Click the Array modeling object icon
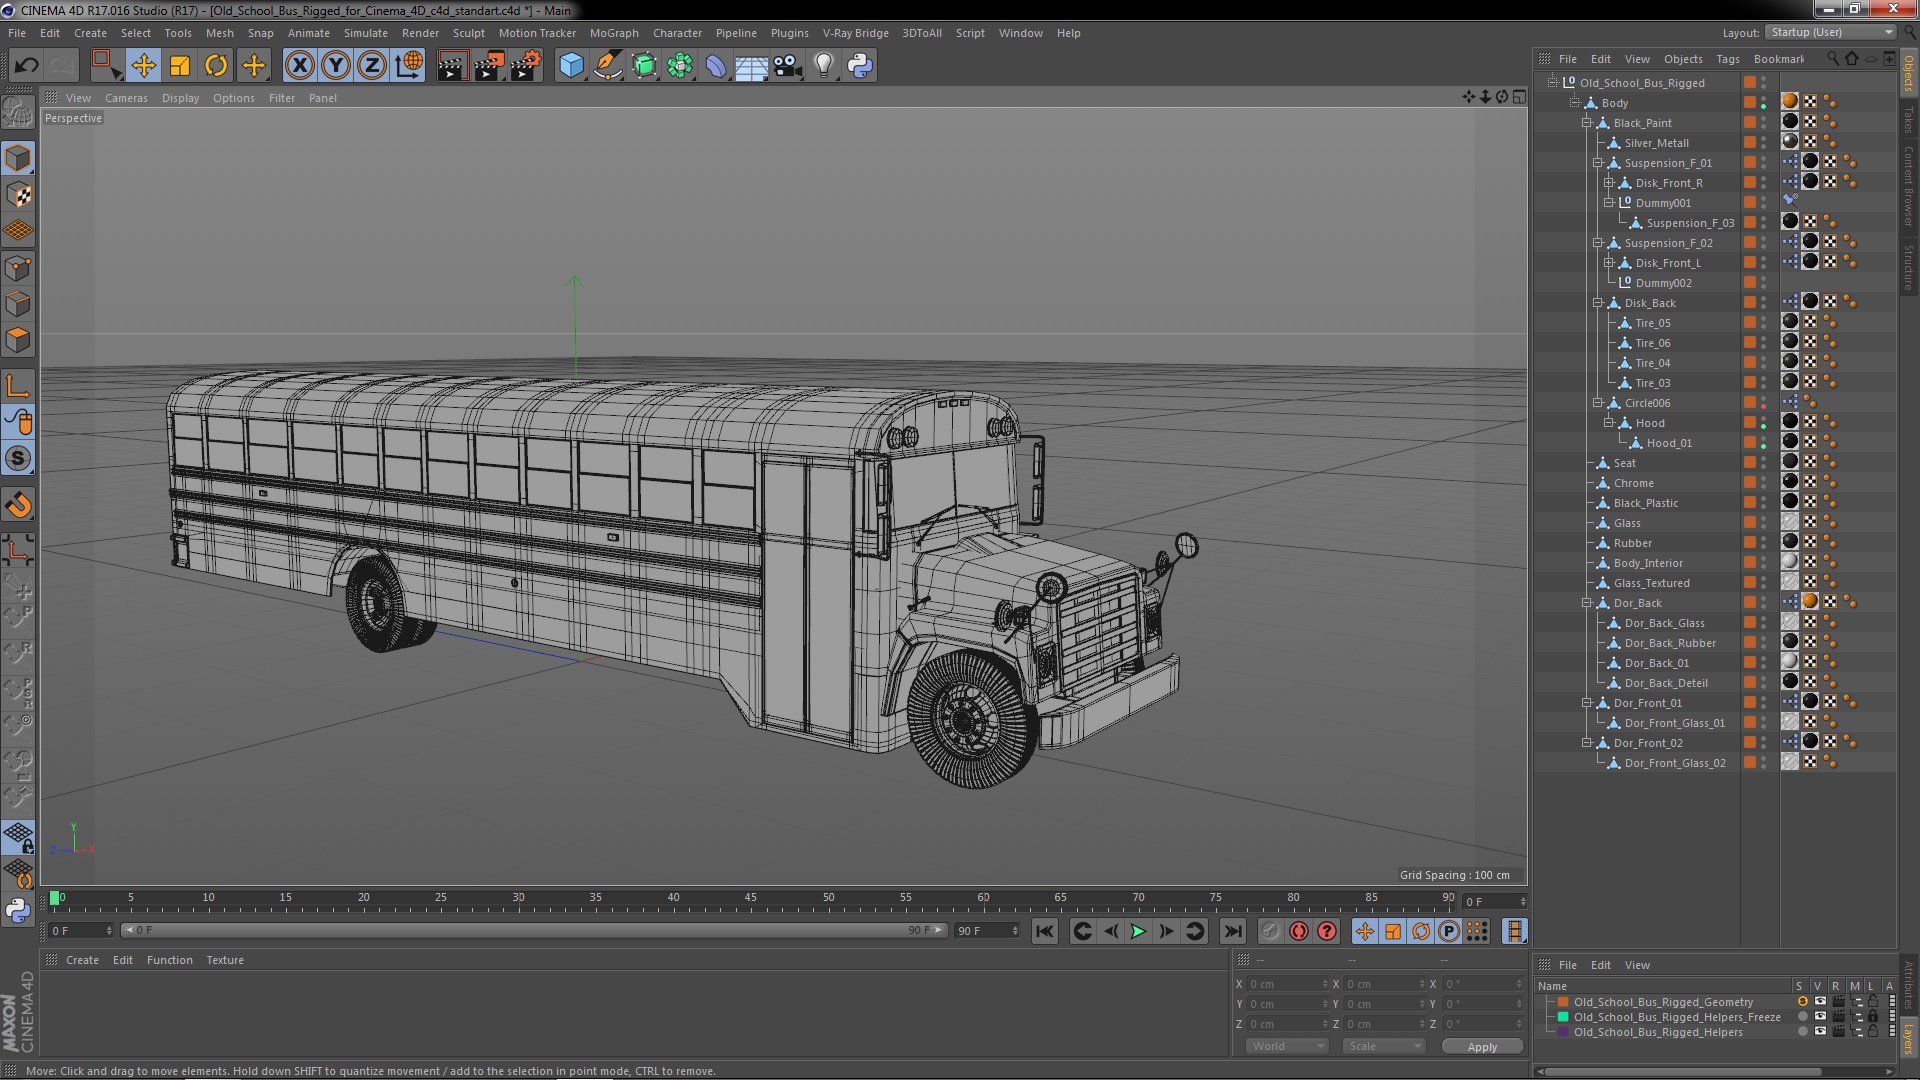Screen dimensions: 1920x1080 680,66
